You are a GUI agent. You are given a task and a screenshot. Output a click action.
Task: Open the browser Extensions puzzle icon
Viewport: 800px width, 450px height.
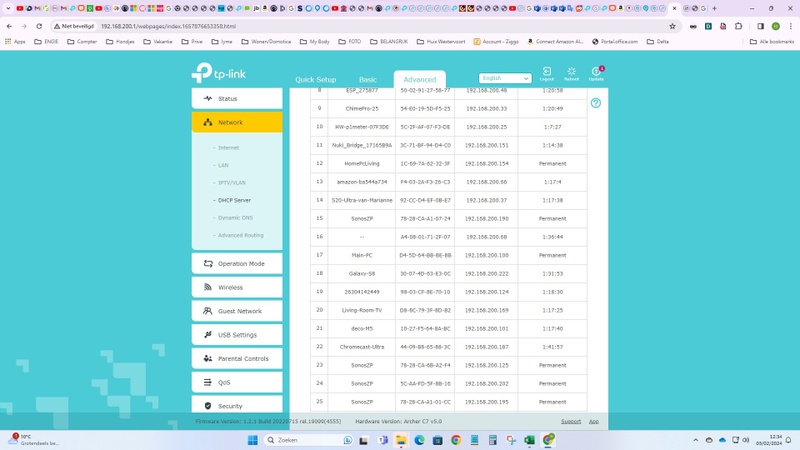[x=738, y=26]
